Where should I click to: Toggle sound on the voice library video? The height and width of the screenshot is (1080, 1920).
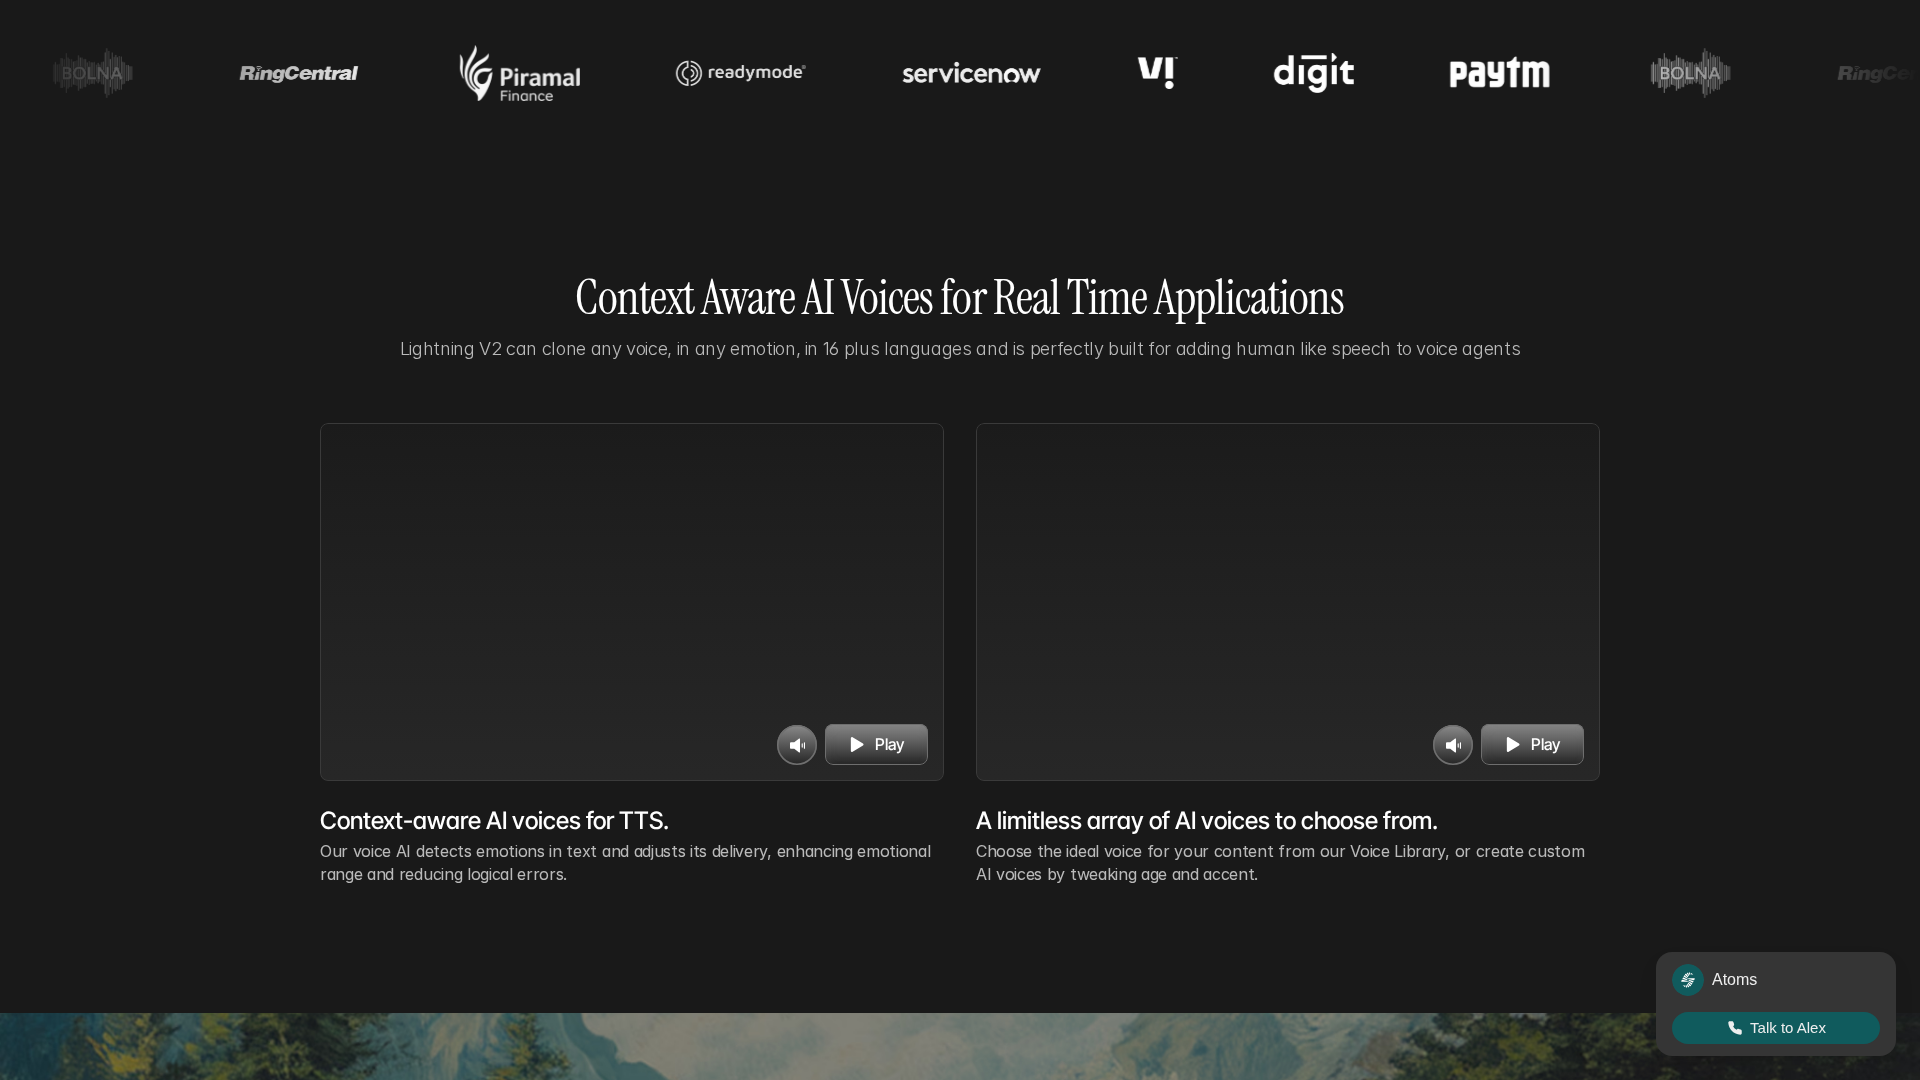coord(1453,745)
